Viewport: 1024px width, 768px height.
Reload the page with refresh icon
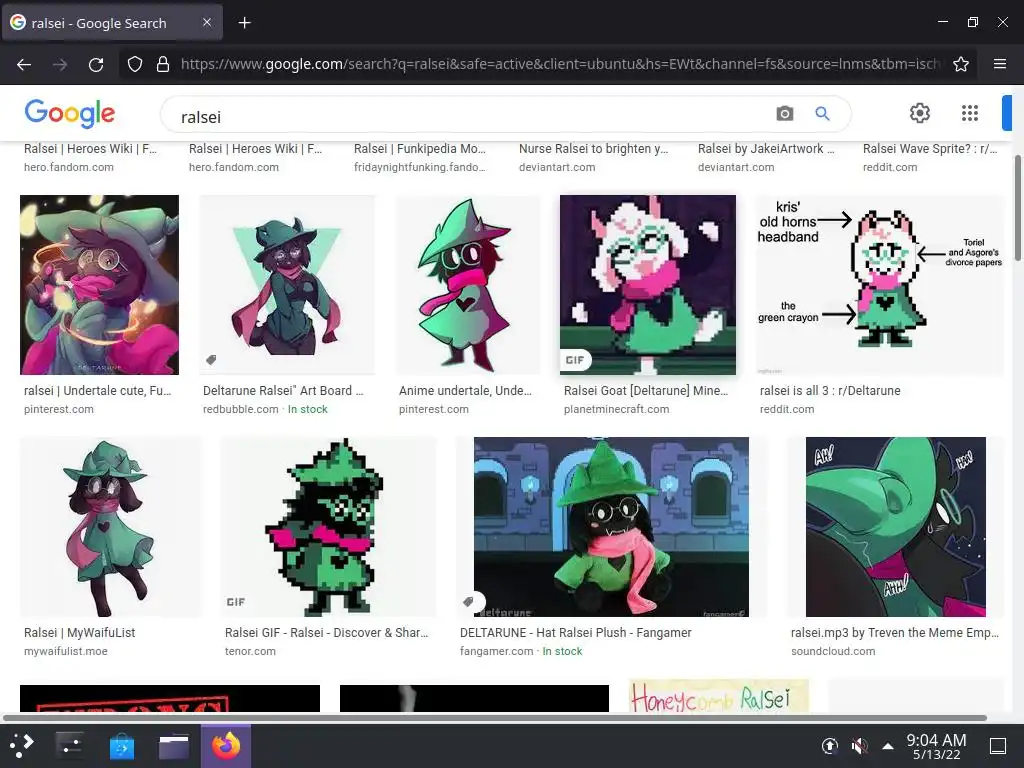[x=96, y=64]
